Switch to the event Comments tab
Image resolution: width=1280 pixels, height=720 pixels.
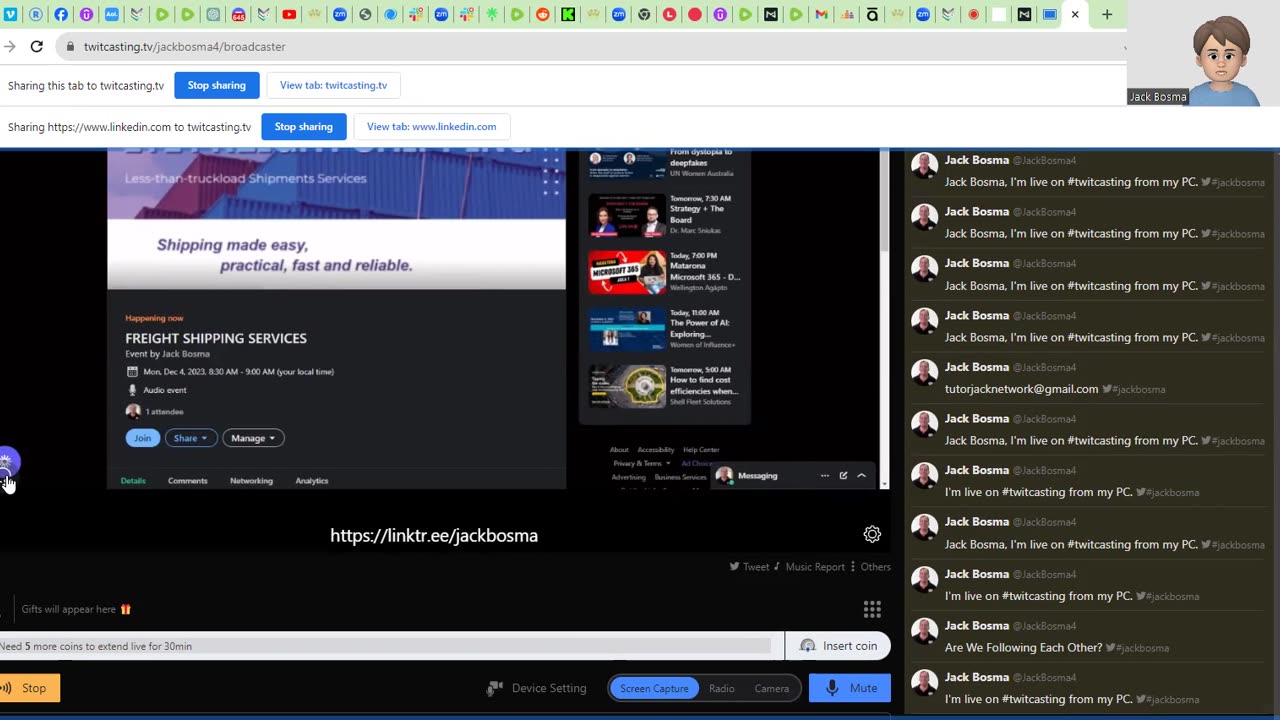click(x=188, y=481)
